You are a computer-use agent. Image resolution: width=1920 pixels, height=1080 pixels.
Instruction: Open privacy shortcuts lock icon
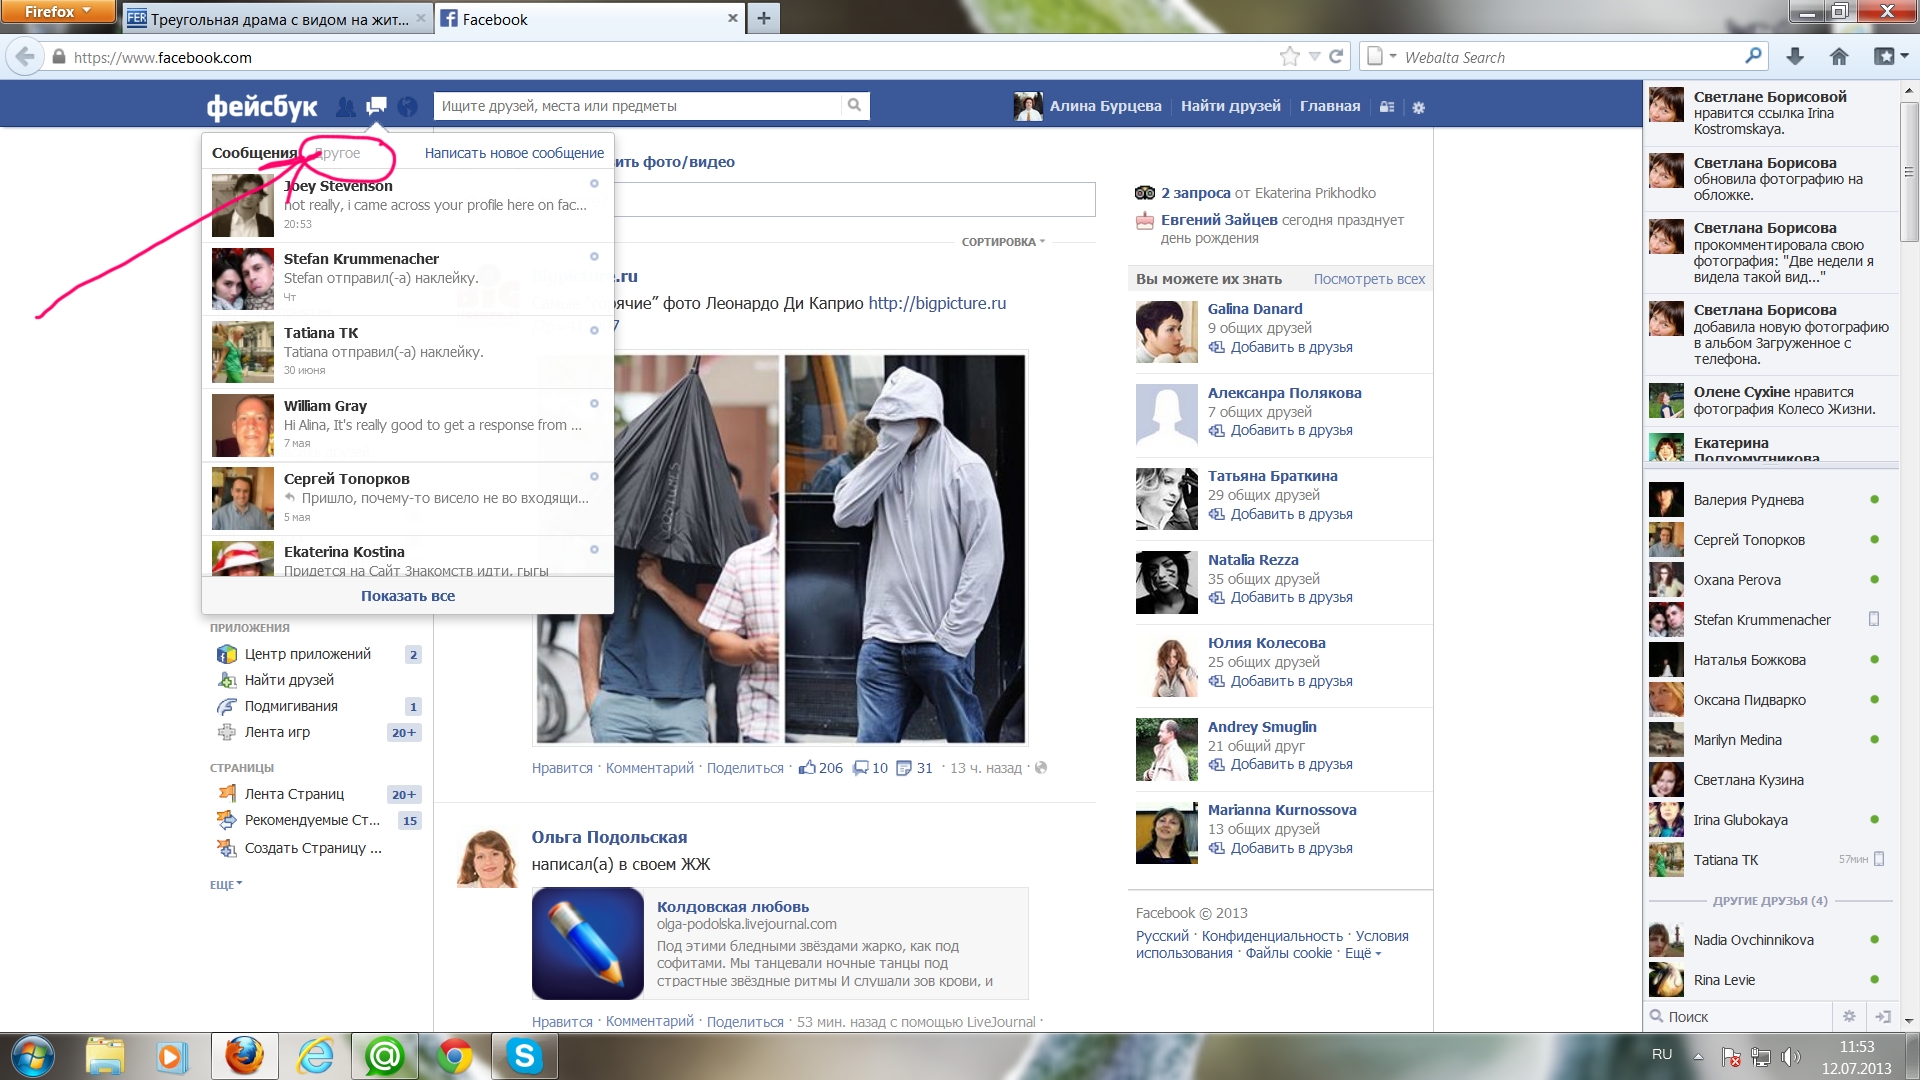(x=1387, y=107)
